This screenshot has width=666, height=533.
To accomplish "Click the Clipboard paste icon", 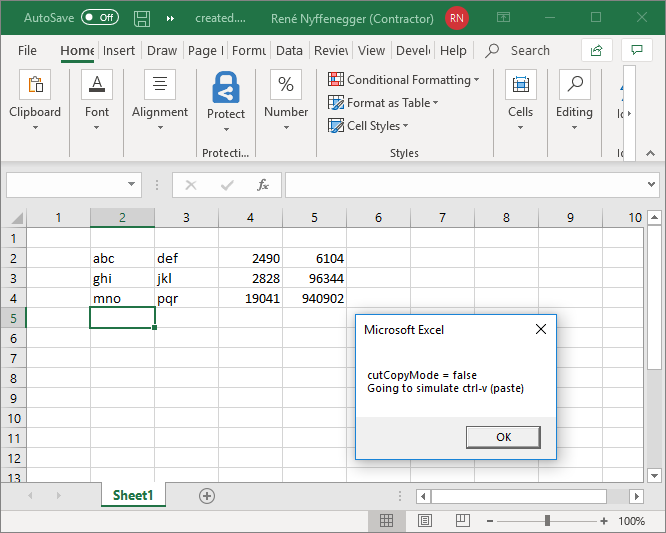I will click(35, 86).
